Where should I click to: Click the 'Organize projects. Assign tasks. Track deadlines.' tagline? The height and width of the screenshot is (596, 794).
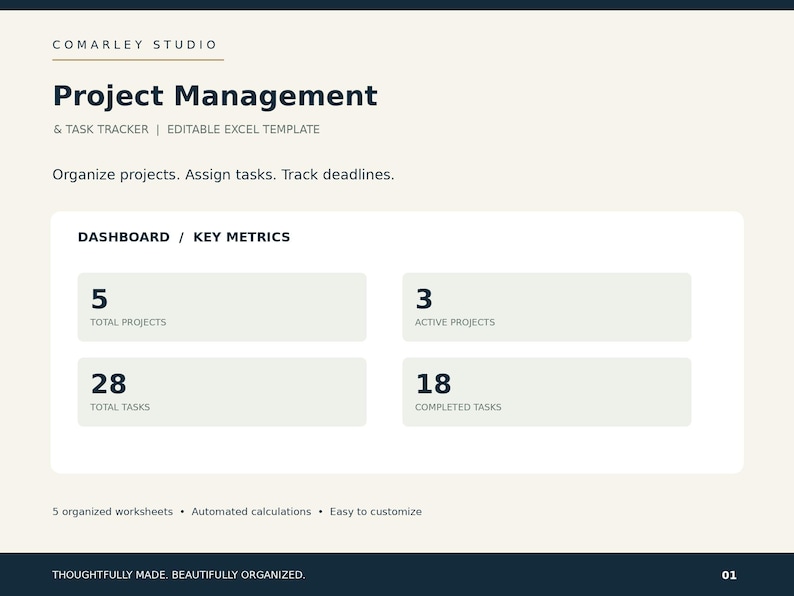click(x=223, y=175)
